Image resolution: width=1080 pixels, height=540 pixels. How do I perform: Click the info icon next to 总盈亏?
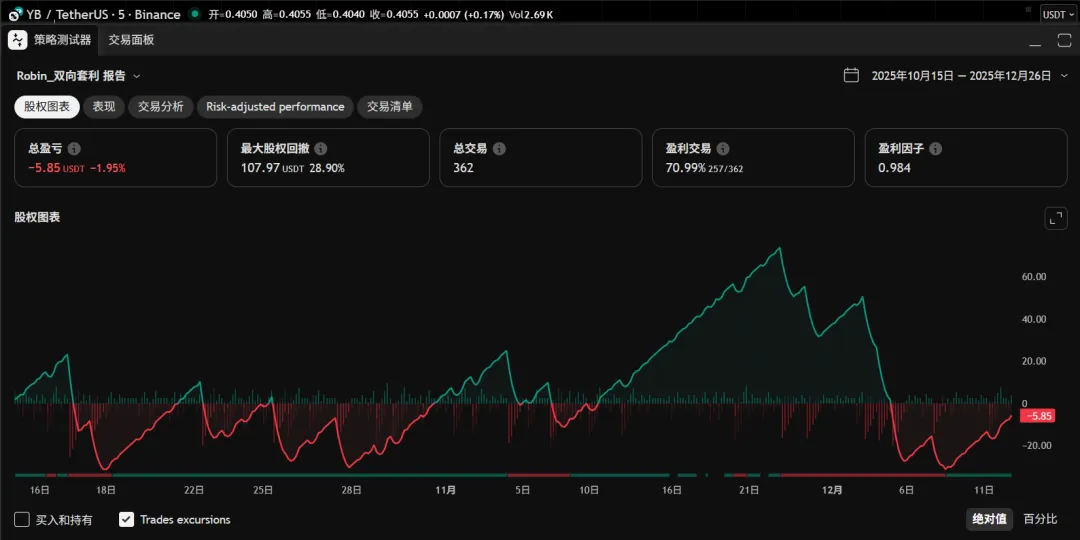[x=74, y=148]
